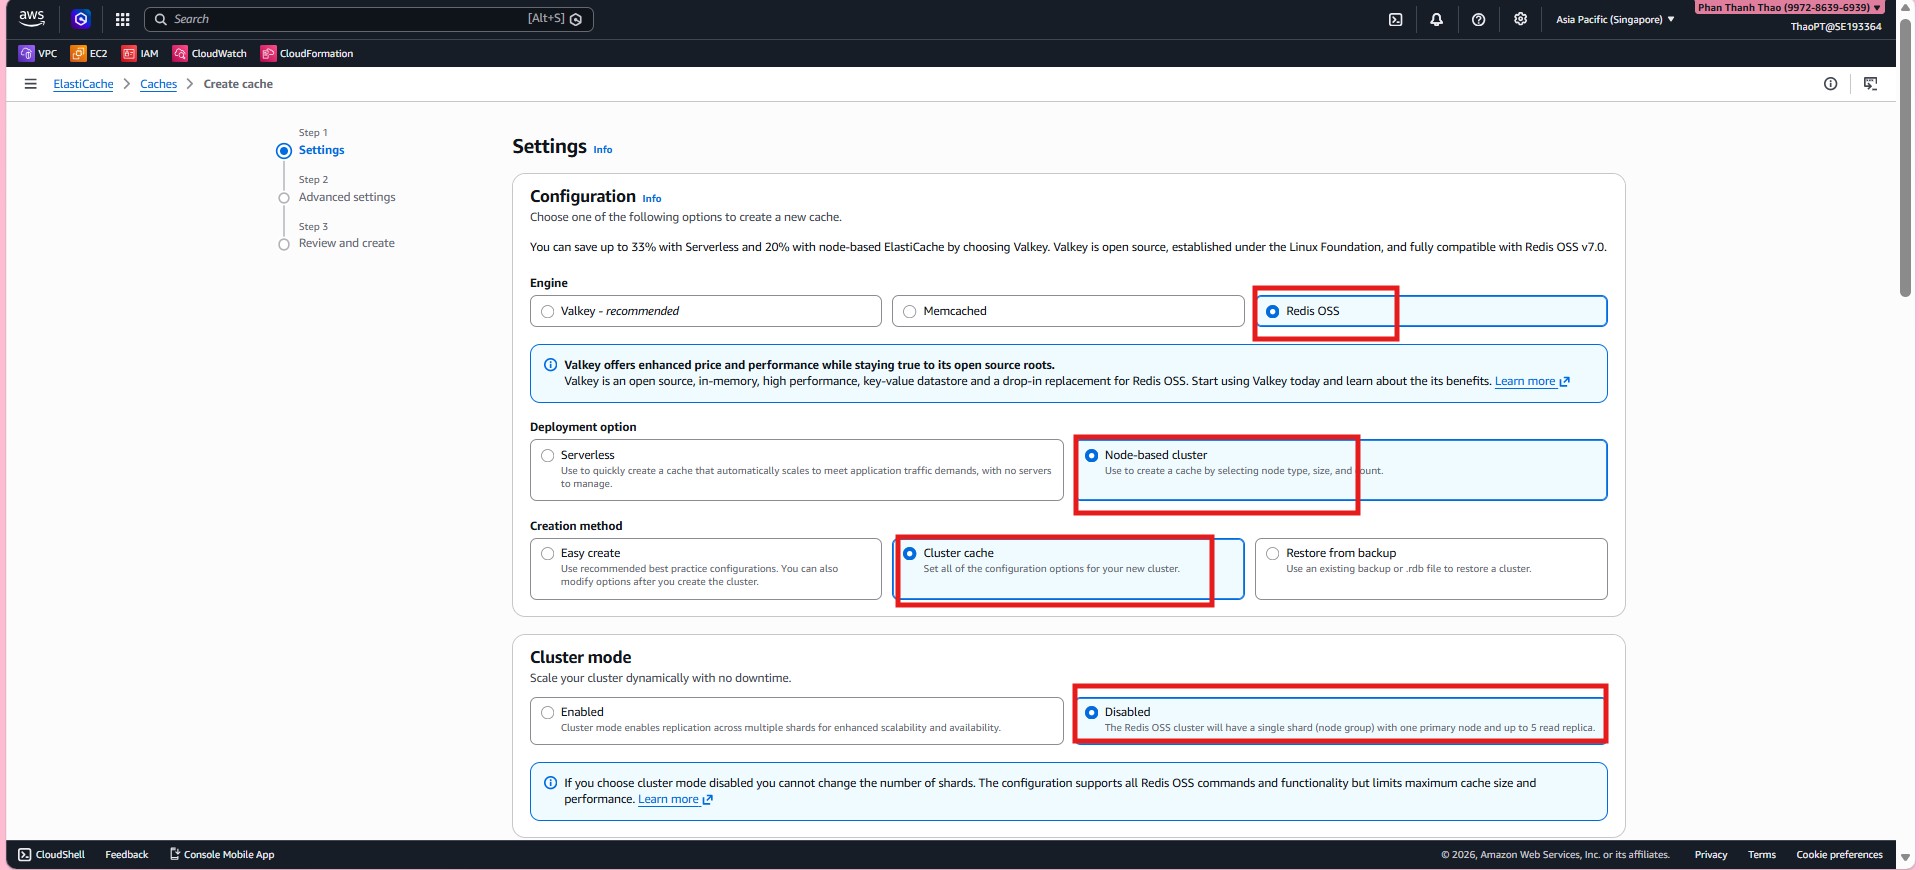Click info icon in cluster mode notice
The width and height of the screenshot is (1919, 870).
click(550, 783)
